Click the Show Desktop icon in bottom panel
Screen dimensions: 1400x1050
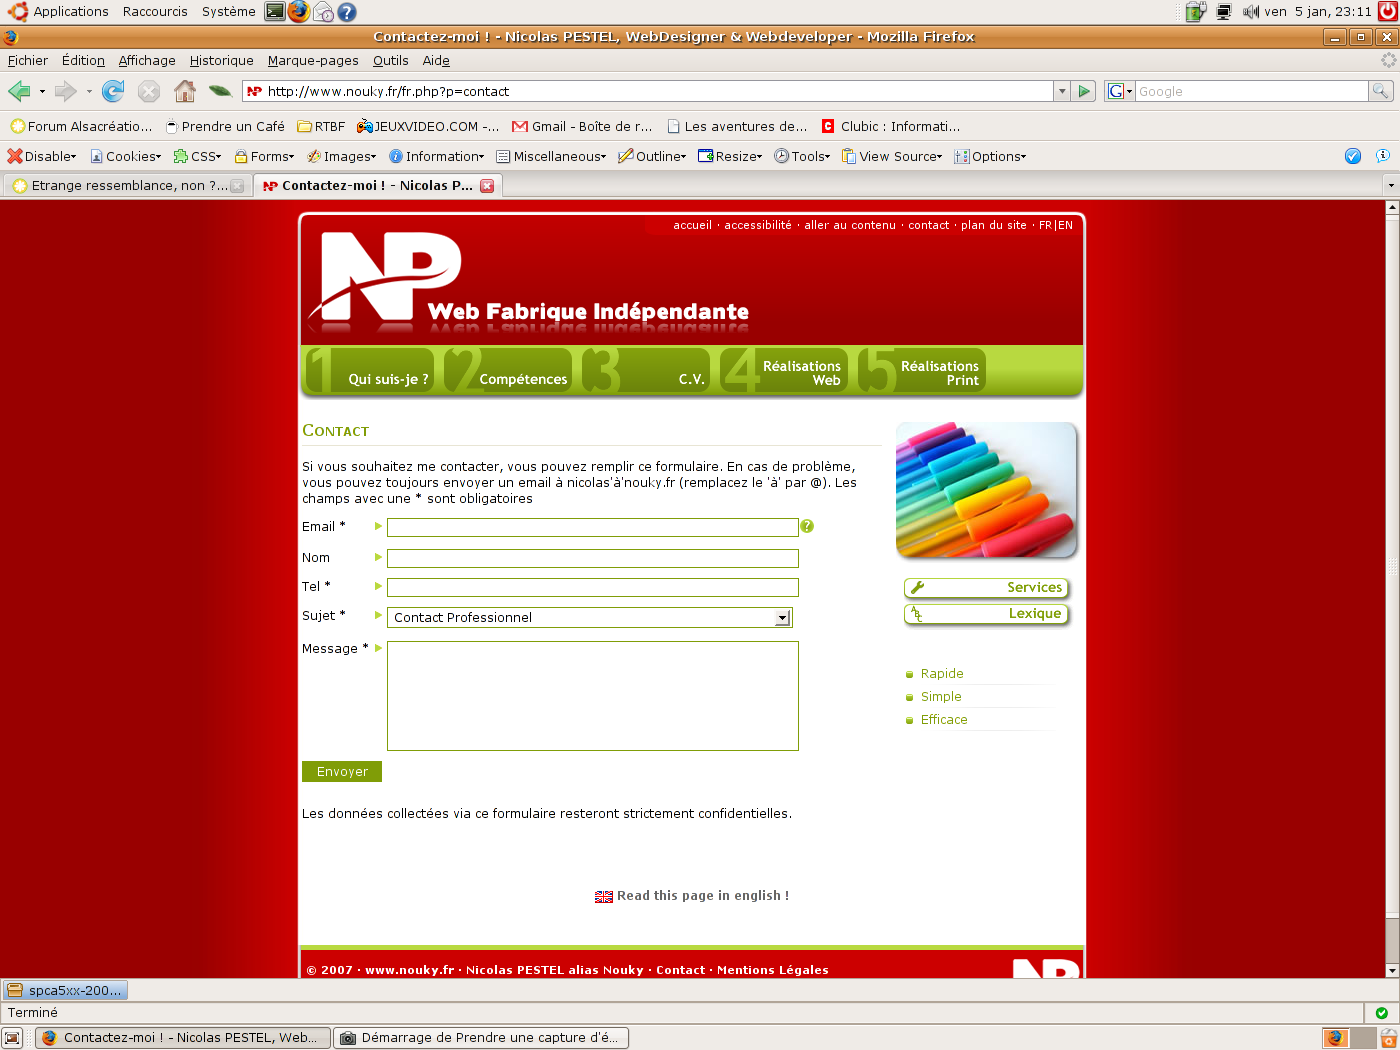click(13, 1038)
